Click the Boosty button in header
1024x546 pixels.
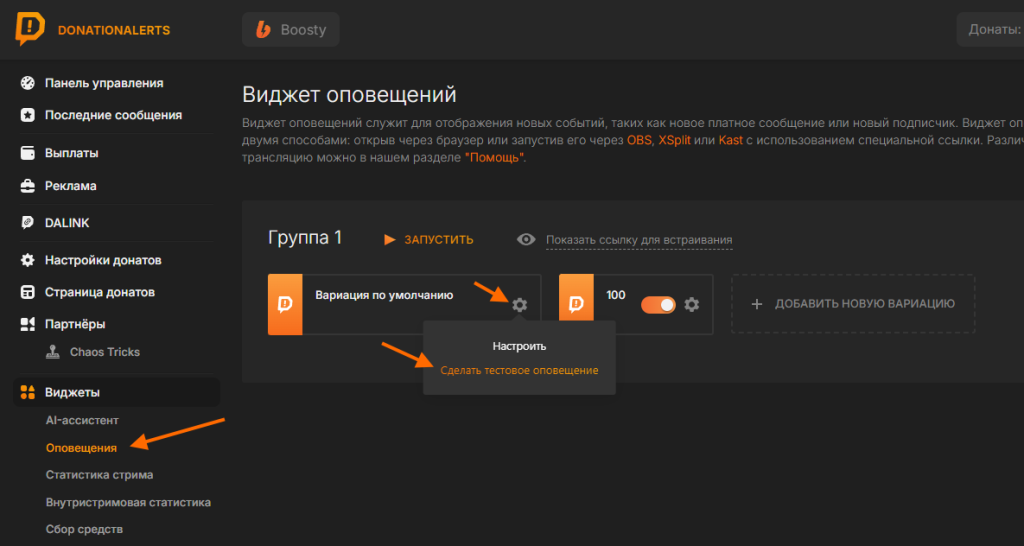tap(291, 29)
